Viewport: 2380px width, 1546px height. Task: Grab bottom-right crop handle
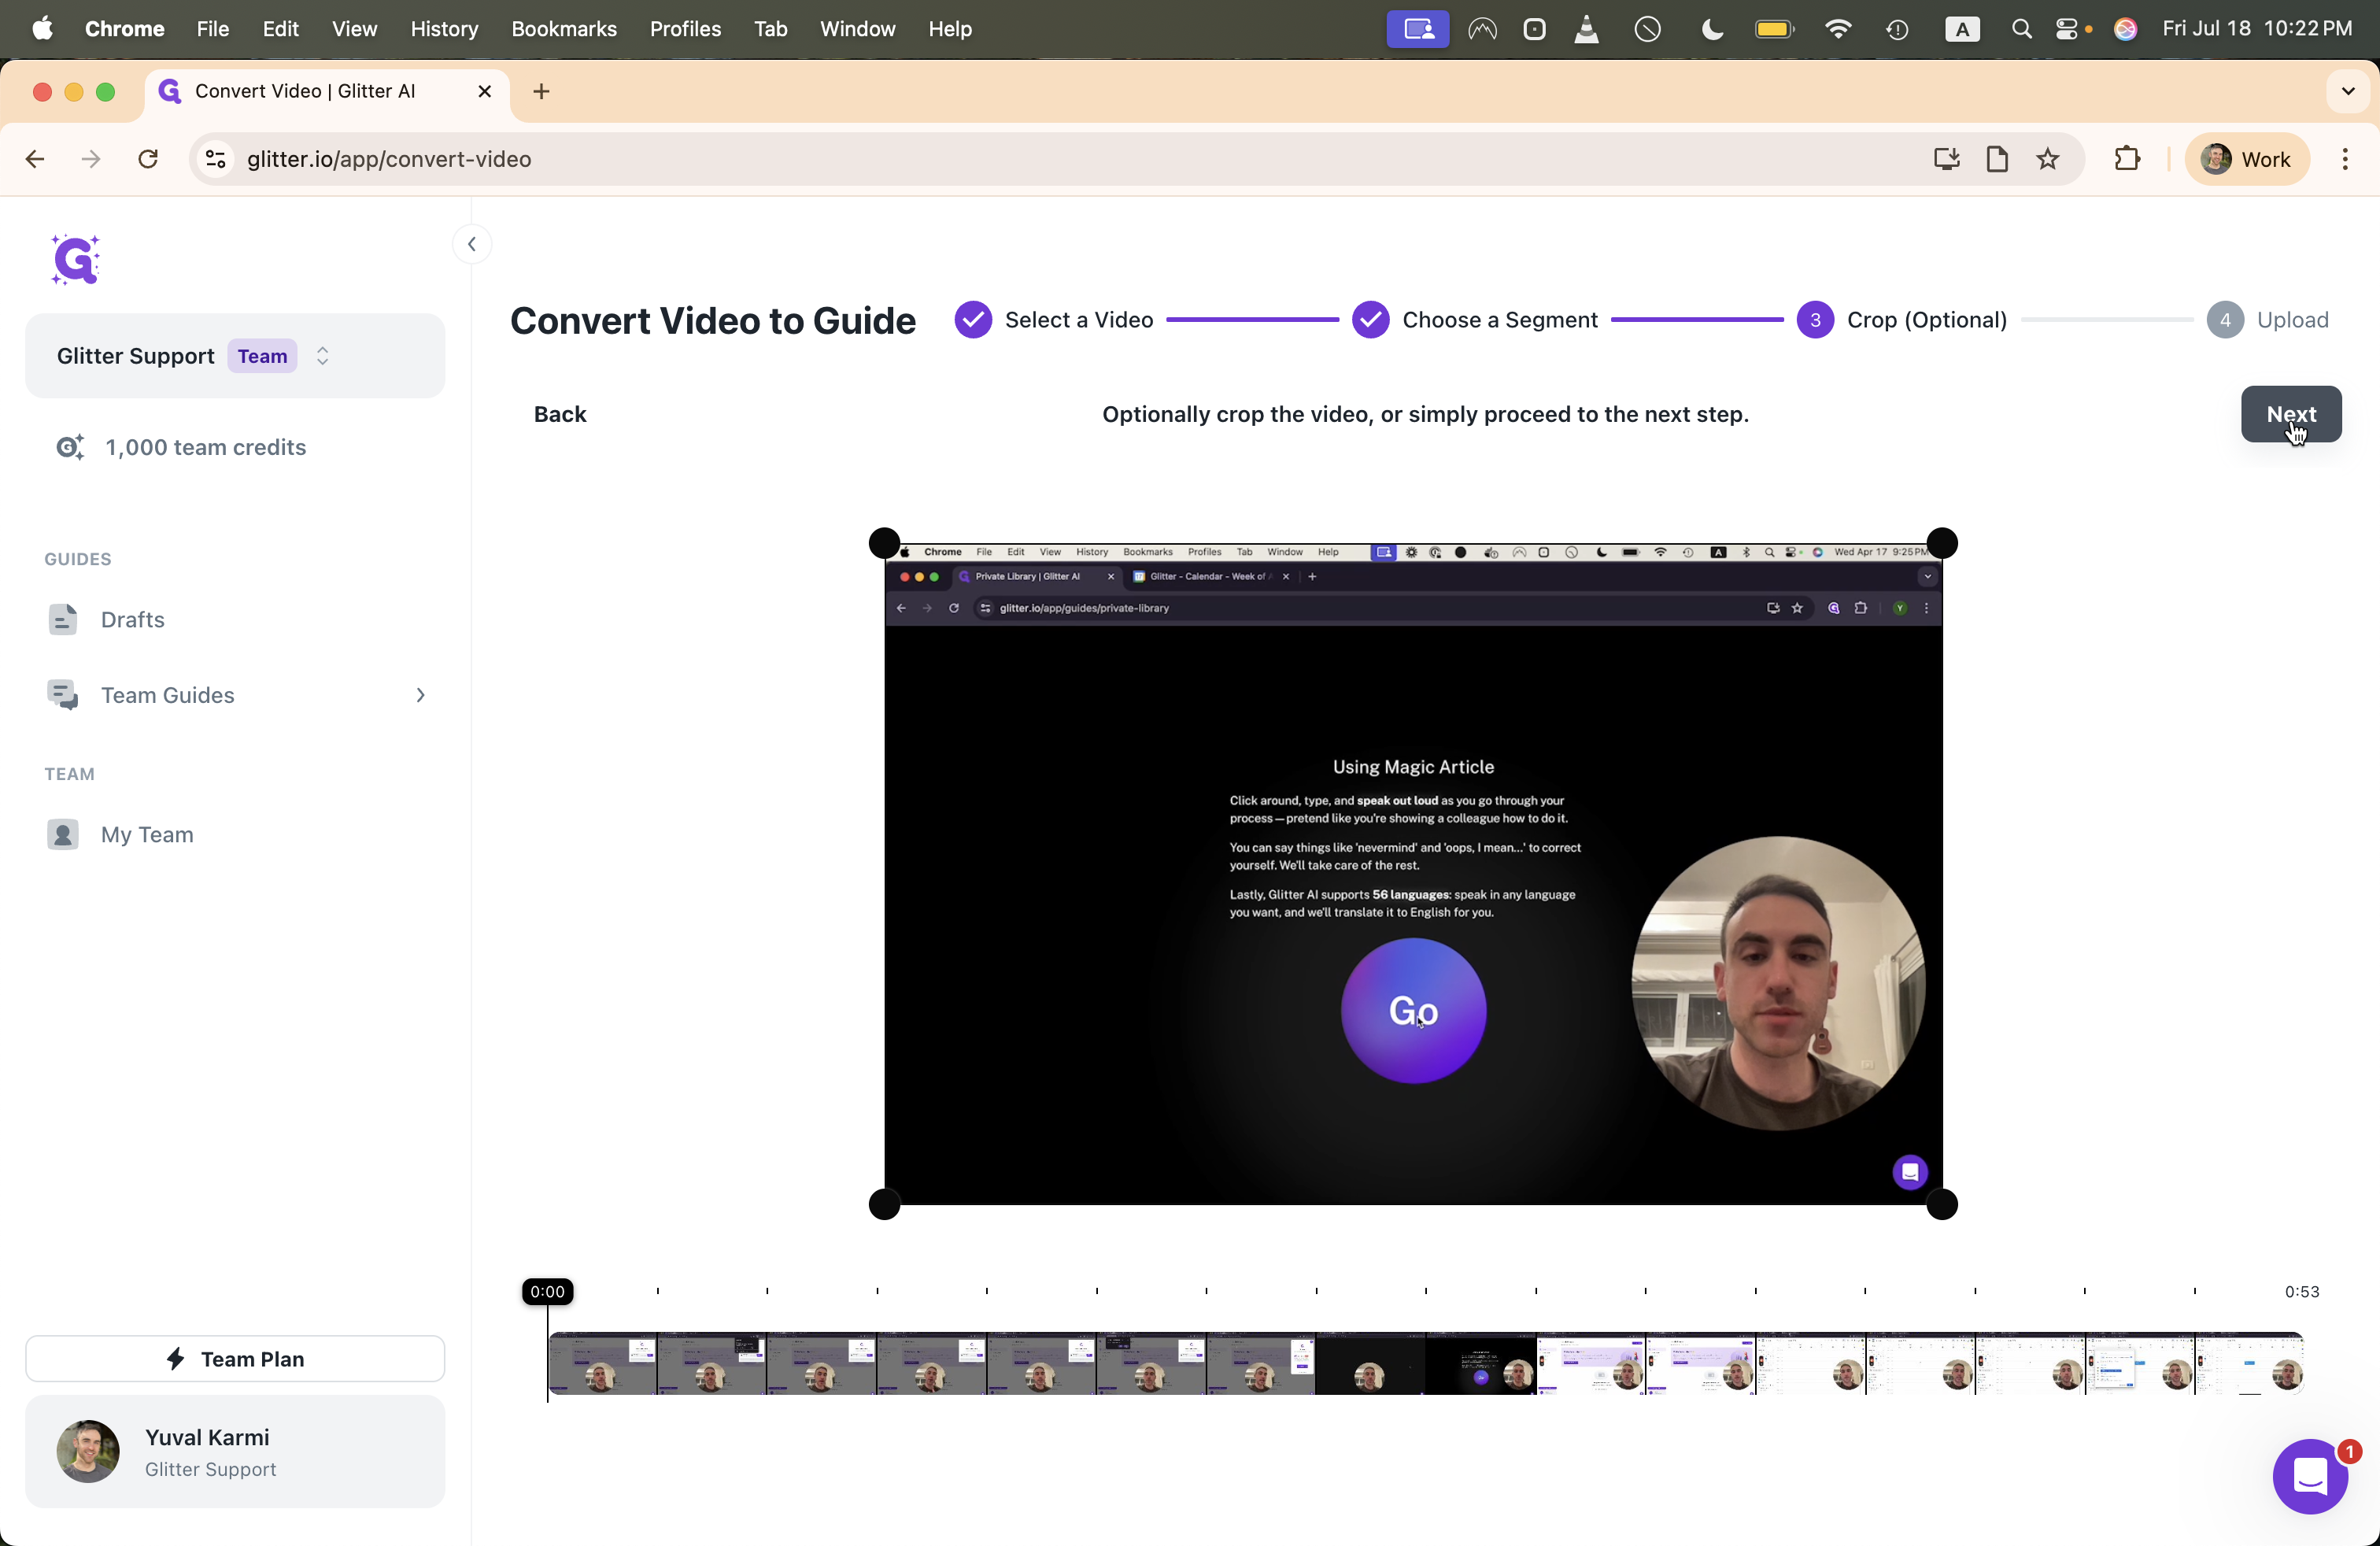point(1942,1205)
